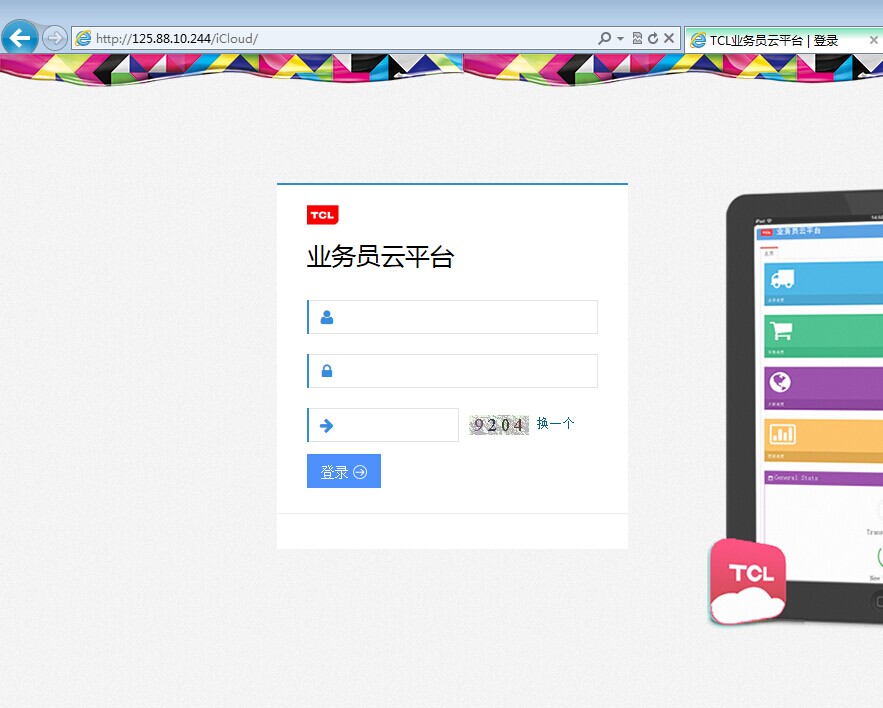Click the lock icon in password field
883x708 pixels.
click(327, 371)
